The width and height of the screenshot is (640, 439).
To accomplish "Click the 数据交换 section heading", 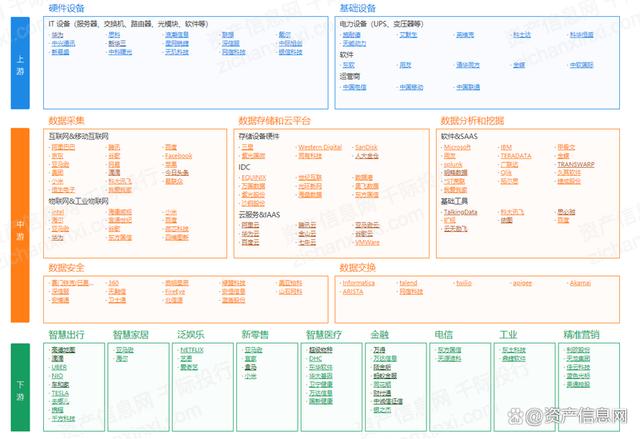I will (x=357, y=268).
